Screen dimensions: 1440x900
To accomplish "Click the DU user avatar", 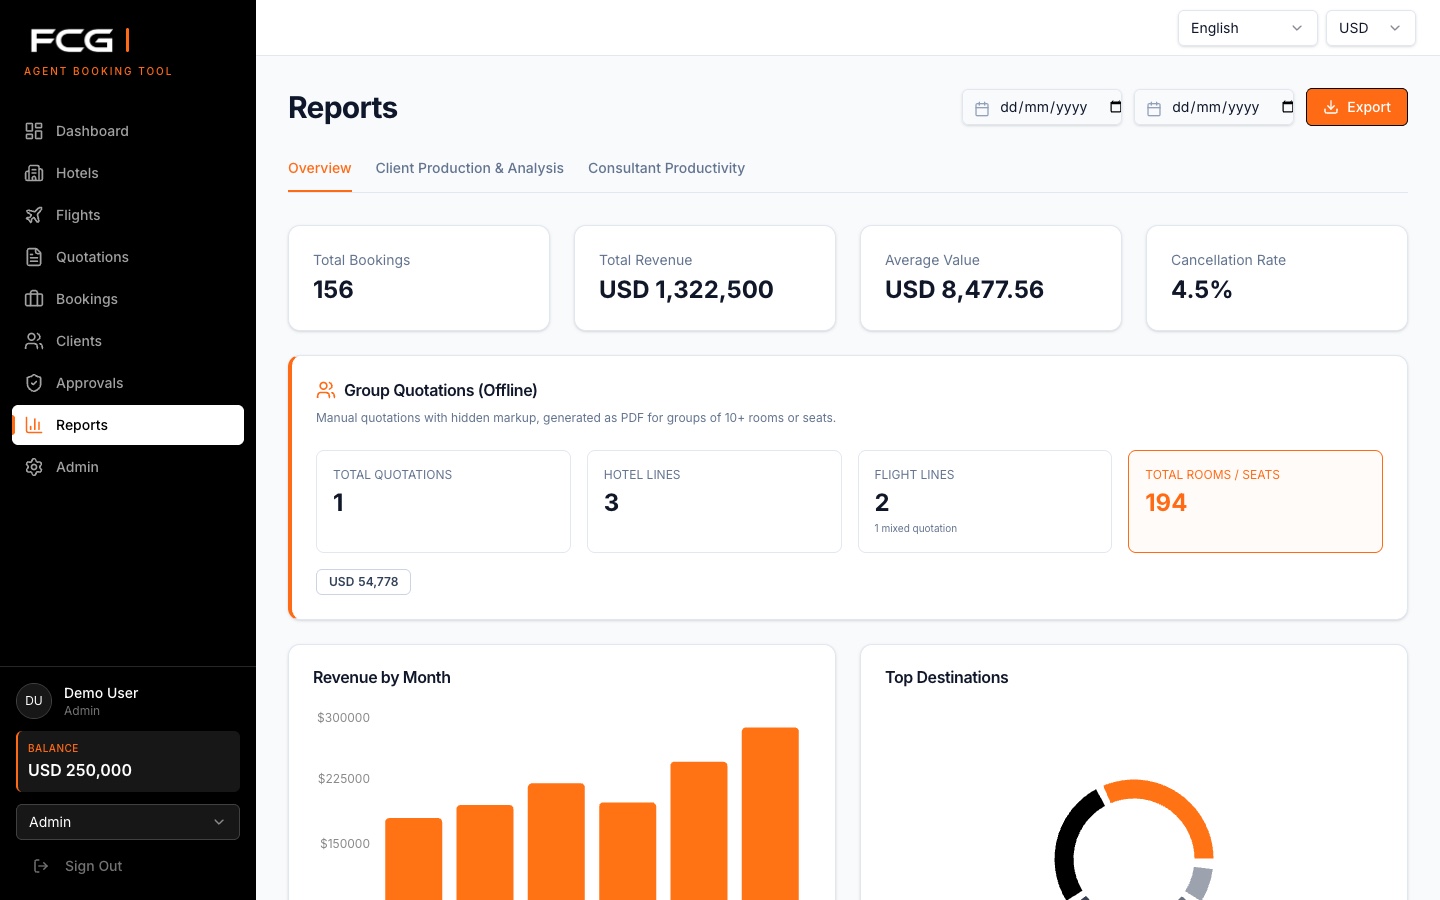I will (34, 701).
